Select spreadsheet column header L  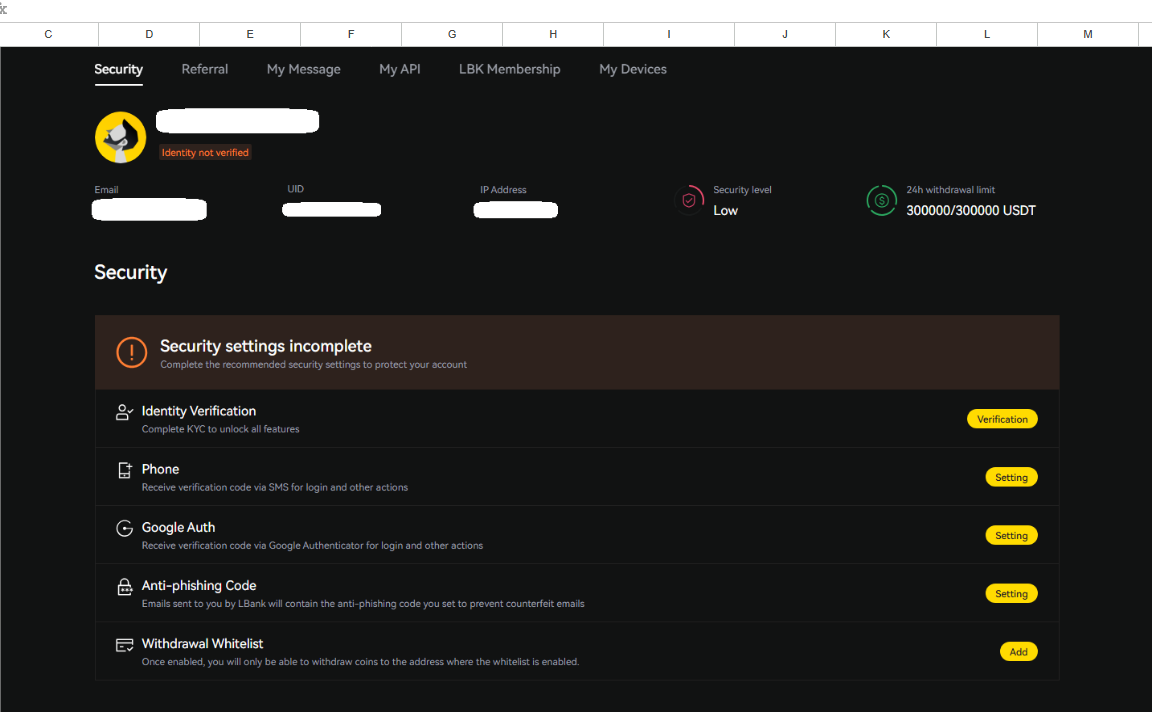tap(987, 34)
